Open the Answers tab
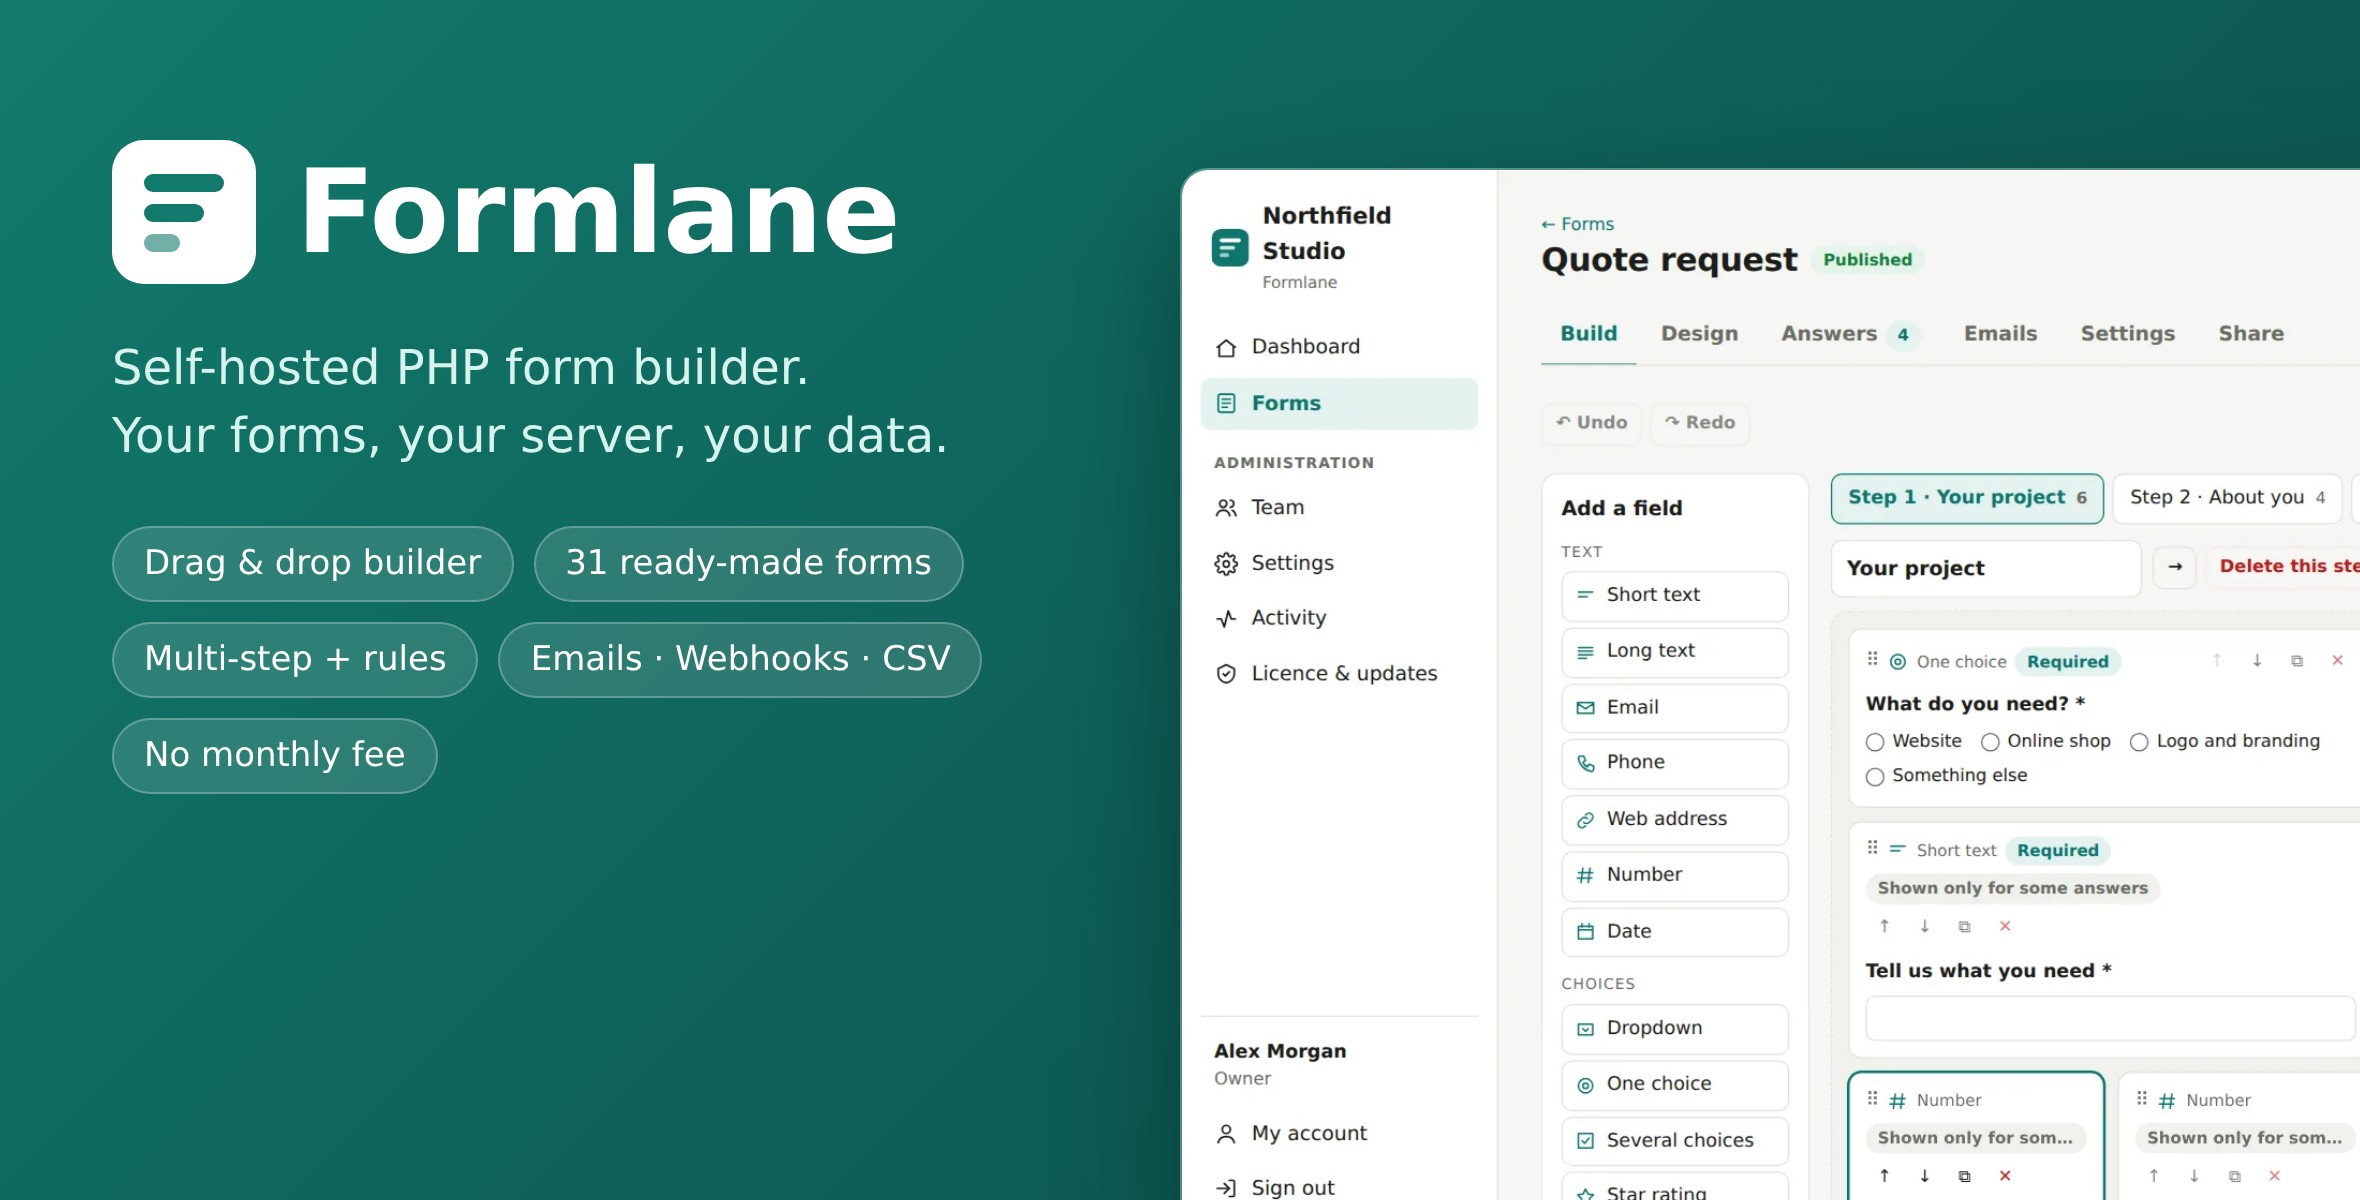The height and width of the screenshot is (1200, 2360). (1849, 334)
